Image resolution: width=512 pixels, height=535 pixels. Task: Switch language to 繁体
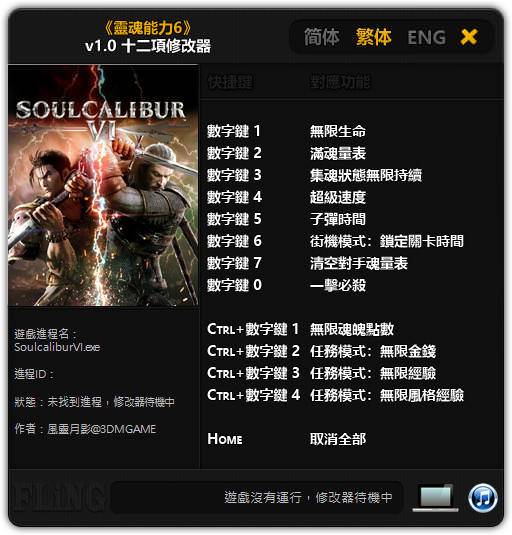374,37
